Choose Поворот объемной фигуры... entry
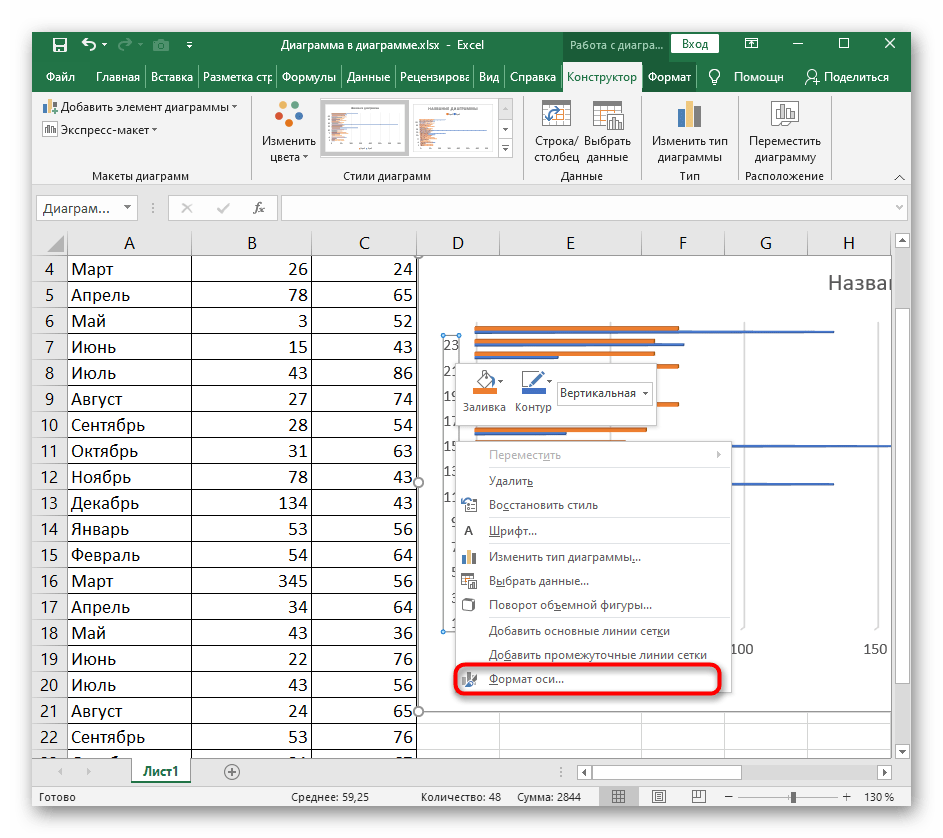943x838 pixels. 593,605
